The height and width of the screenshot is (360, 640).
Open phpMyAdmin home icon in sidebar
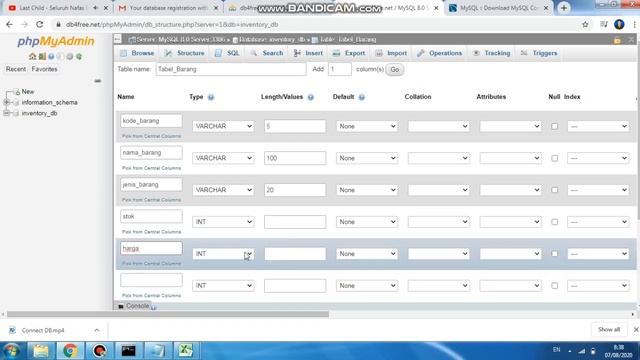tap(32, 56)
